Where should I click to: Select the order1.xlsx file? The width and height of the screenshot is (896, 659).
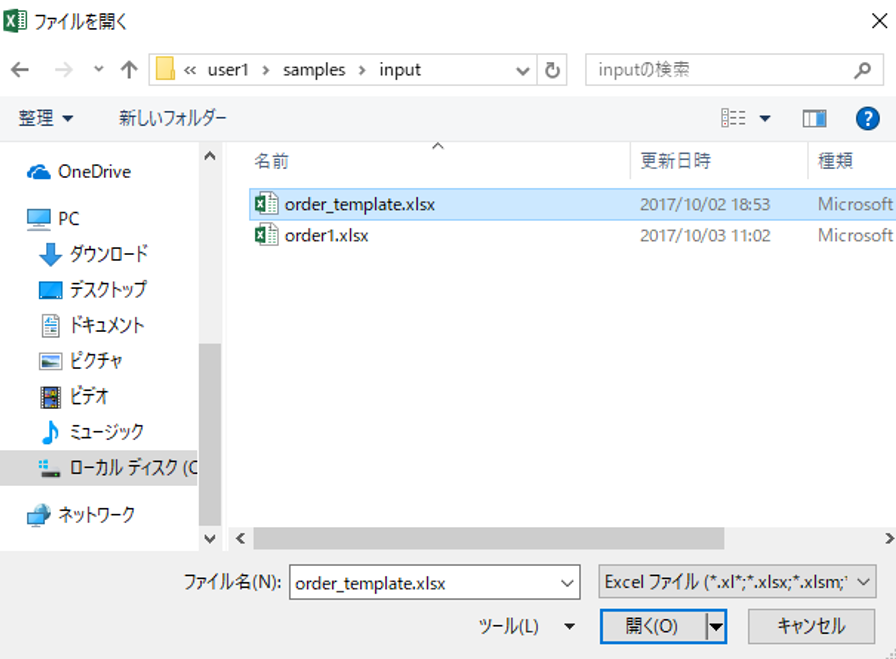(x=326, y=235)
